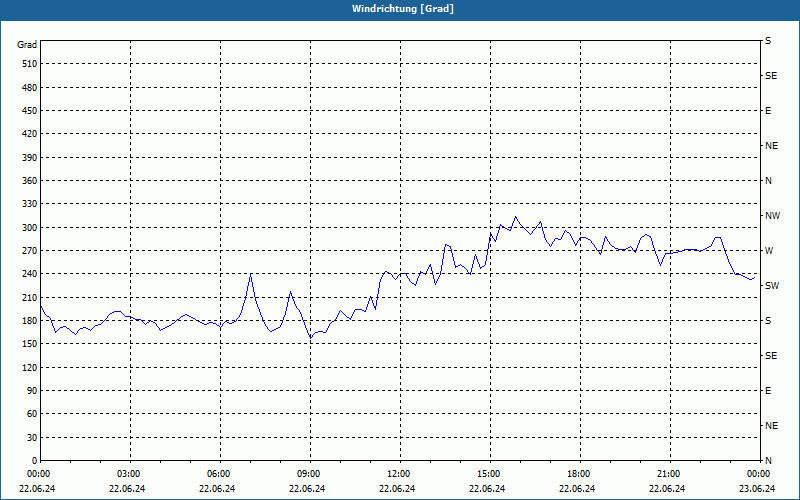This screenshot has height=500, width=800.
Task: Click the 330 y-axis tick label
Action: (30, 204)
